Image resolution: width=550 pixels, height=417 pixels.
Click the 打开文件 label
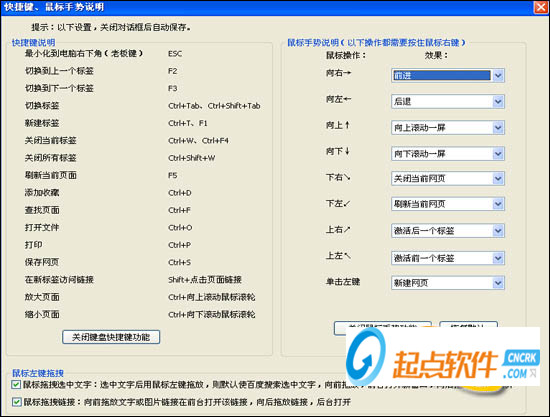42,227
